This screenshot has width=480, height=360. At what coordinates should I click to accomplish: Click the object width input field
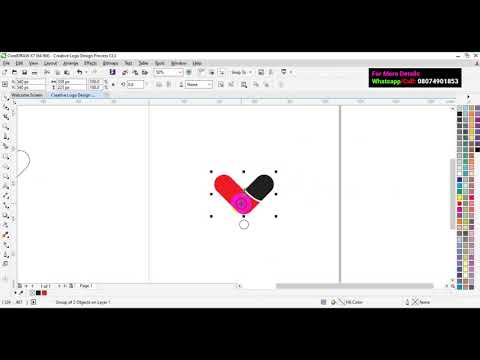(71, 82)
